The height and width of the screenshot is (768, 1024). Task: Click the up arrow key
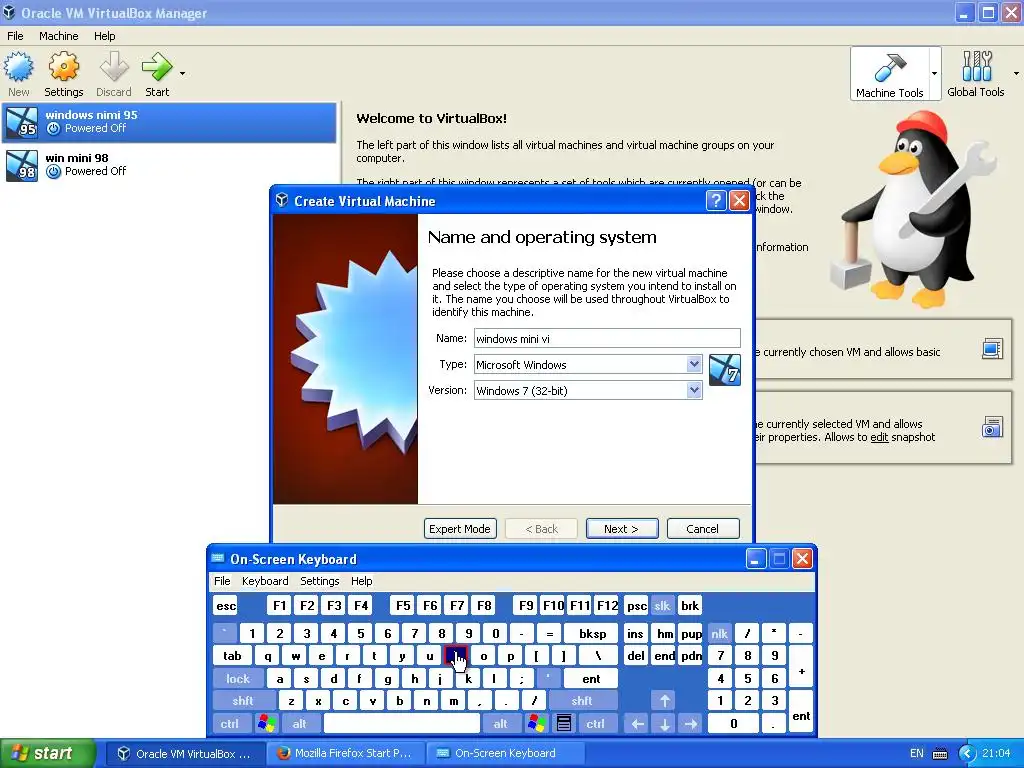pos(664,701)
